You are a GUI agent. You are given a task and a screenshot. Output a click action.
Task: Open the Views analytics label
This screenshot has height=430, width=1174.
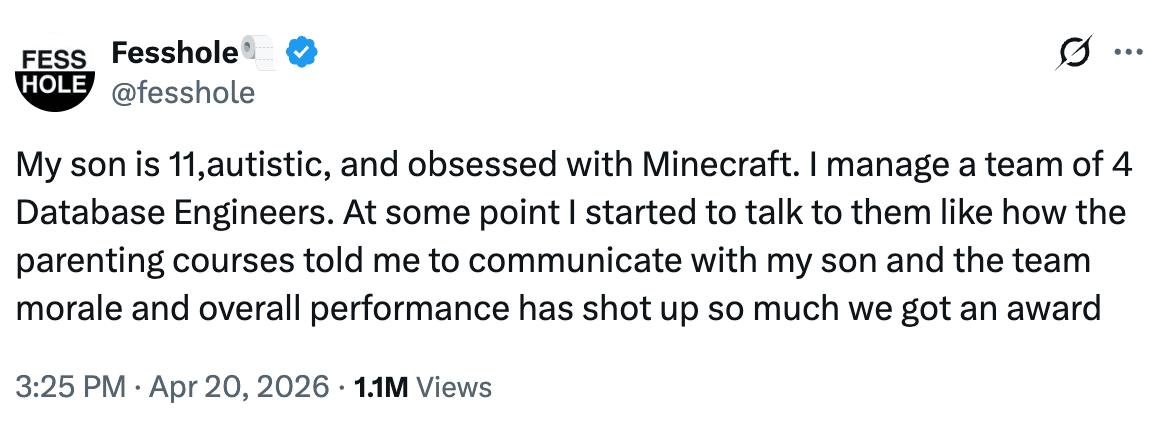452,387
